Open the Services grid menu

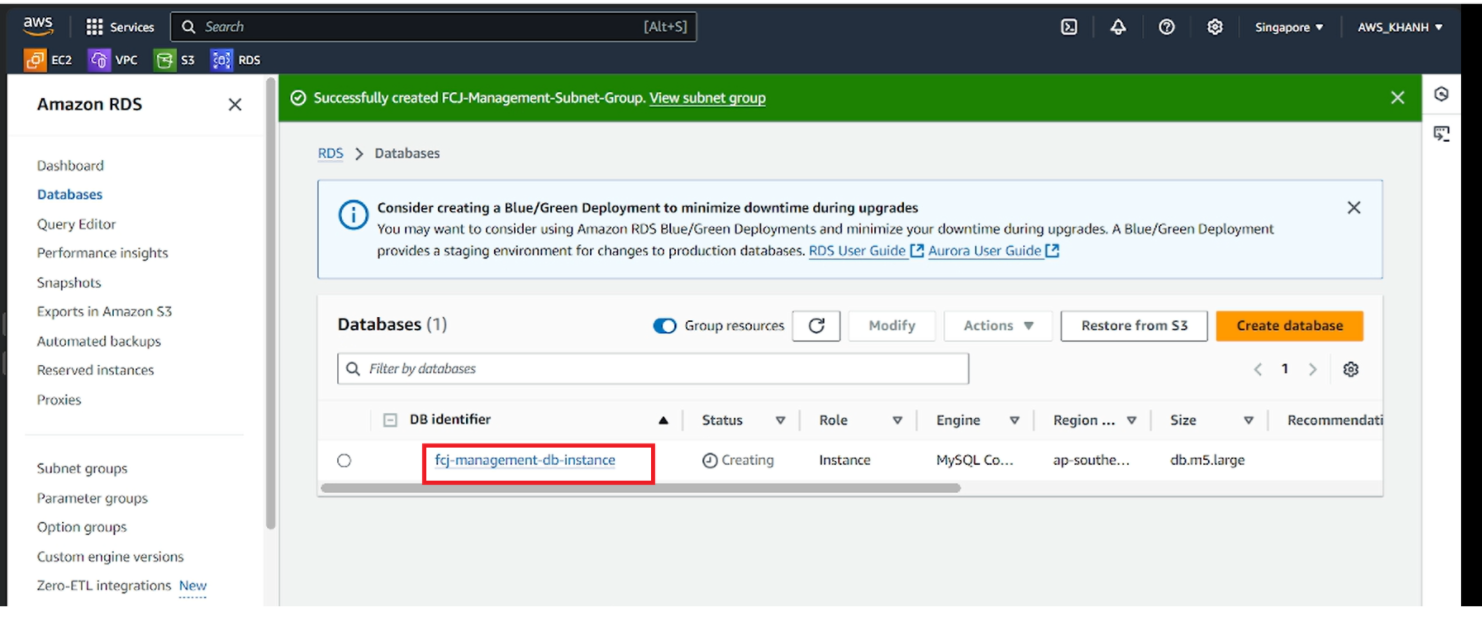pyautogui.click(x=120, y=27)
